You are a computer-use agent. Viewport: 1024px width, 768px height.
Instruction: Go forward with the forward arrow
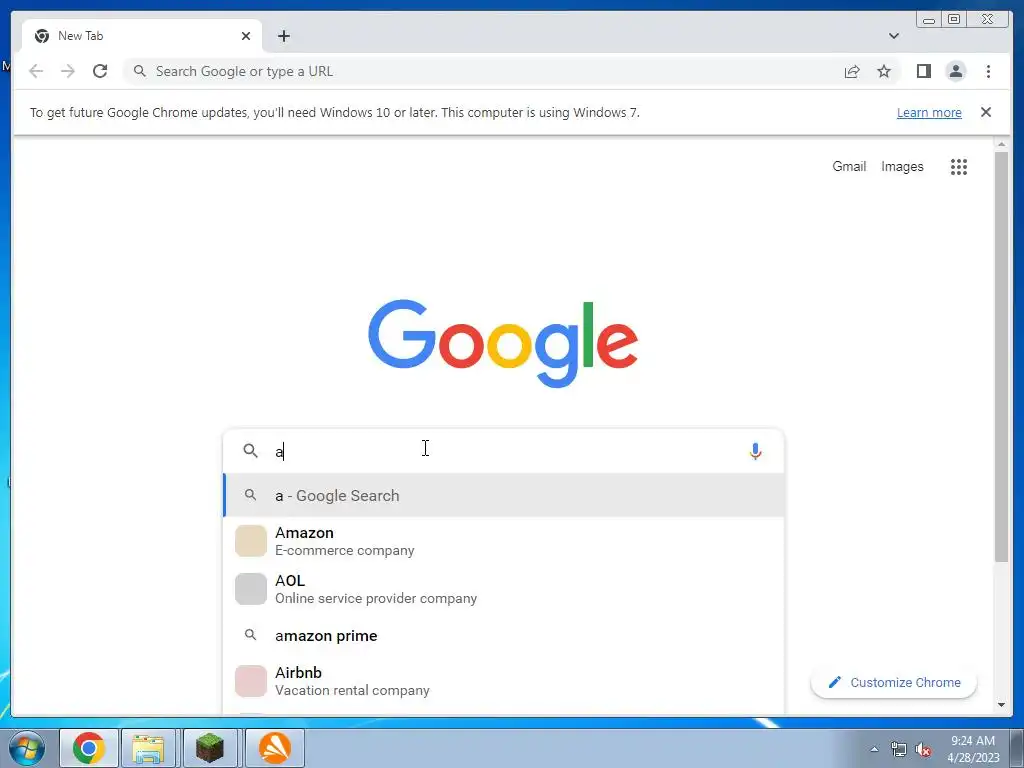[68, 71]
